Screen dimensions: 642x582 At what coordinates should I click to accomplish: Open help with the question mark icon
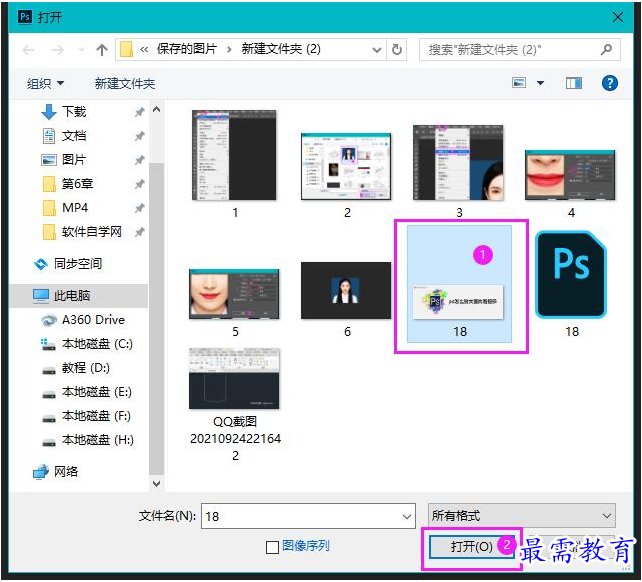click(610, 83)
